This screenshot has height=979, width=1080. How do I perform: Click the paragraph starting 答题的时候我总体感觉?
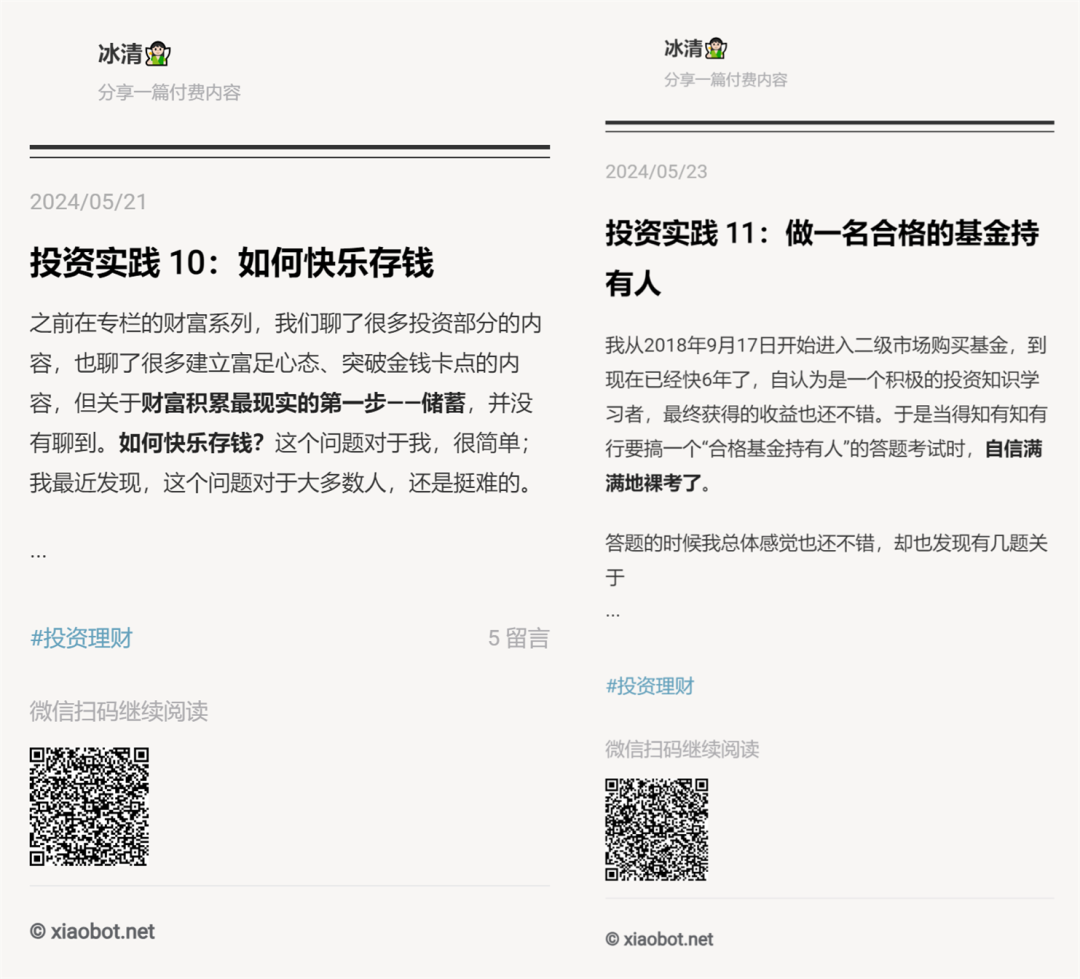[827, 559]
